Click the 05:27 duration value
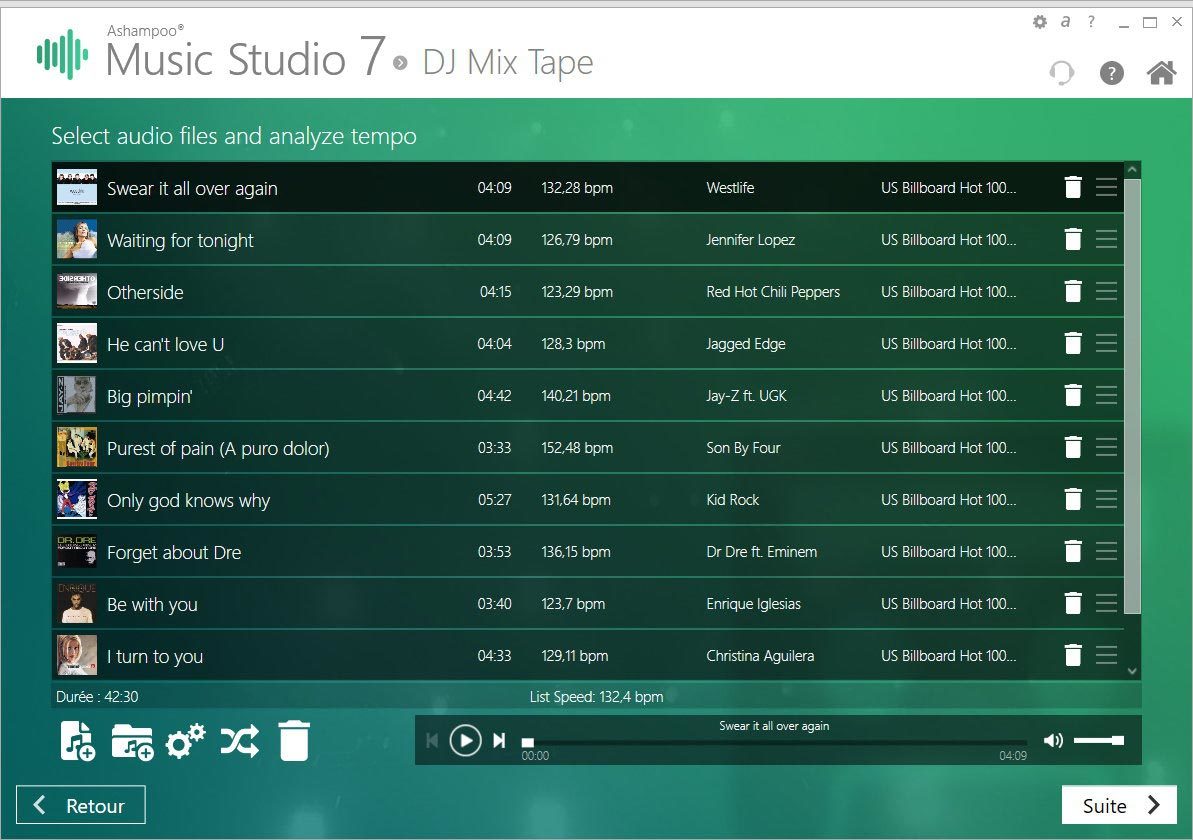 click(495, 500)
